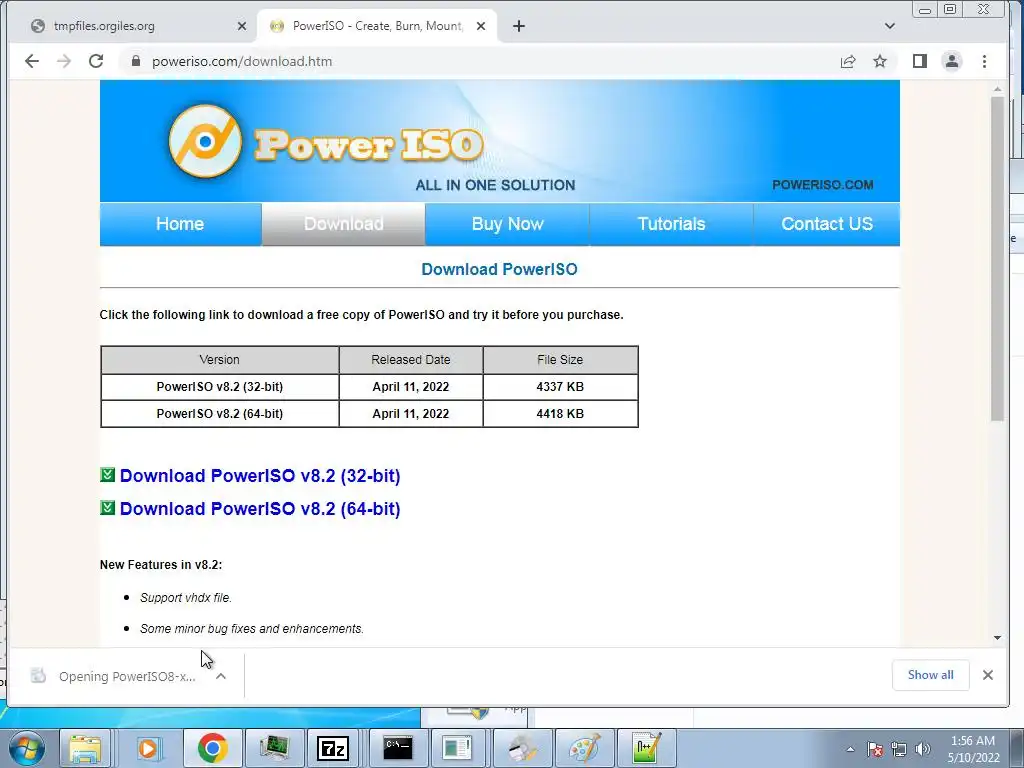Image resolution: width=1024 pixels, height=768 pixels.
Task: Click the browser forward arrow
Action: pos(64,61)
